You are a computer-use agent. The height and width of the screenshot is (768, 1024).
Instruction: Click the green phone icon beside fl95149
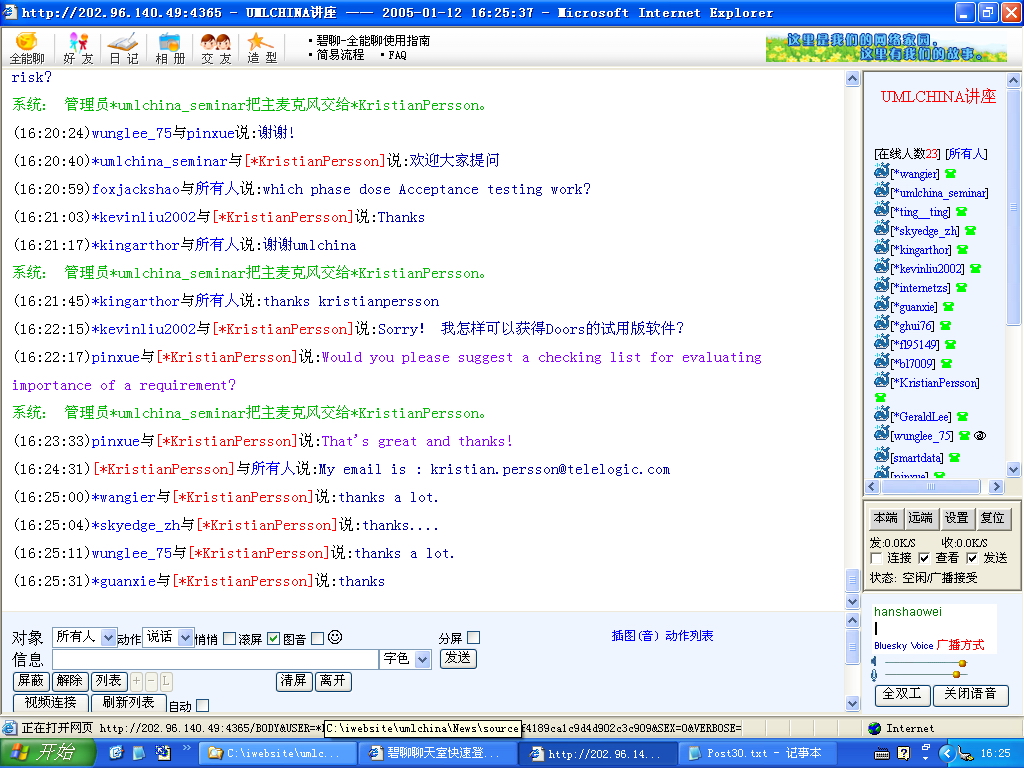pyautogui.click(x=951, y=344)
